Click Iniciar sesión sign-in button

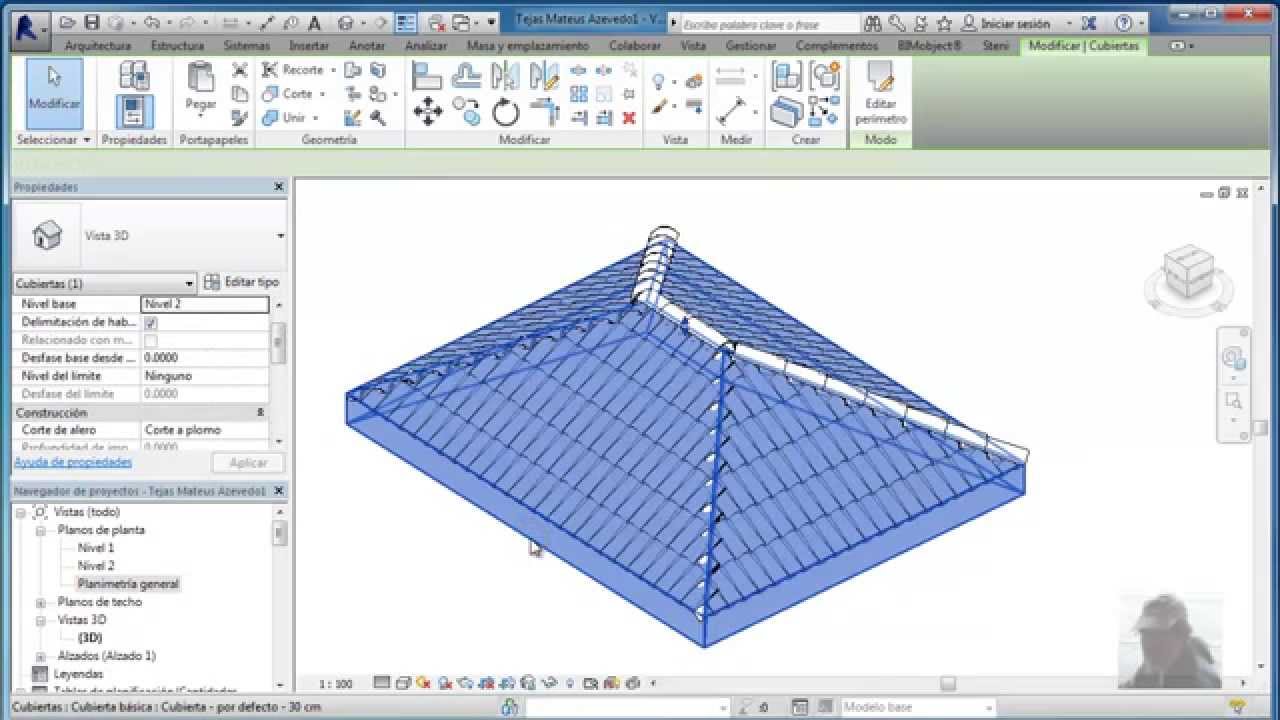1005,23
